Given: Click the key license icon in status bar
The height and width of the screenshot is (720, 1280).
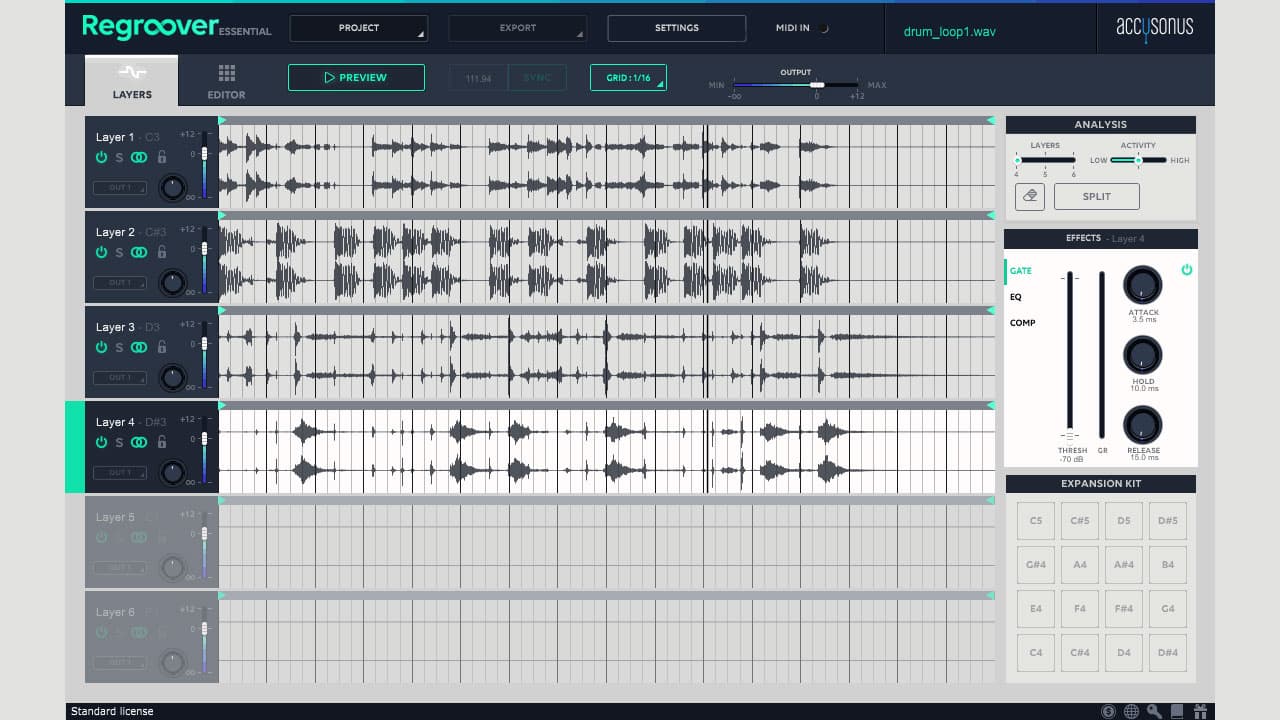Looking at the screenshot, I should (1155, 711).
